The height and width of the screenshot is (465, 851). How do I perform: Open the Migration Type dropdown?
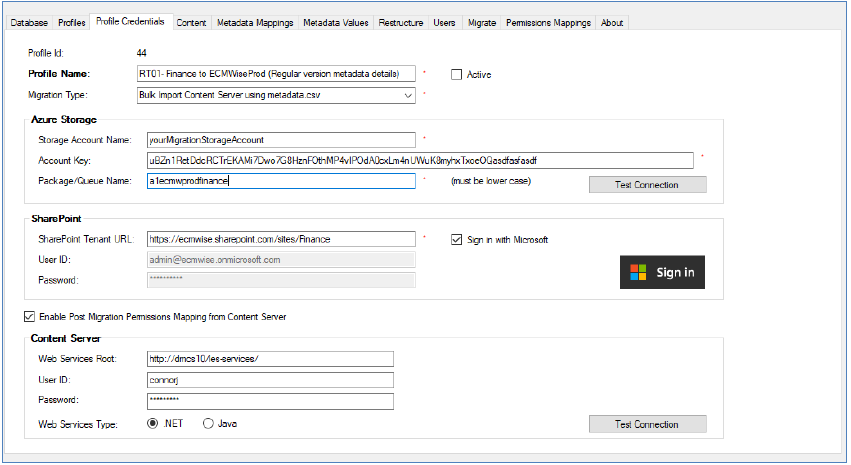click(x=407, y=96)
